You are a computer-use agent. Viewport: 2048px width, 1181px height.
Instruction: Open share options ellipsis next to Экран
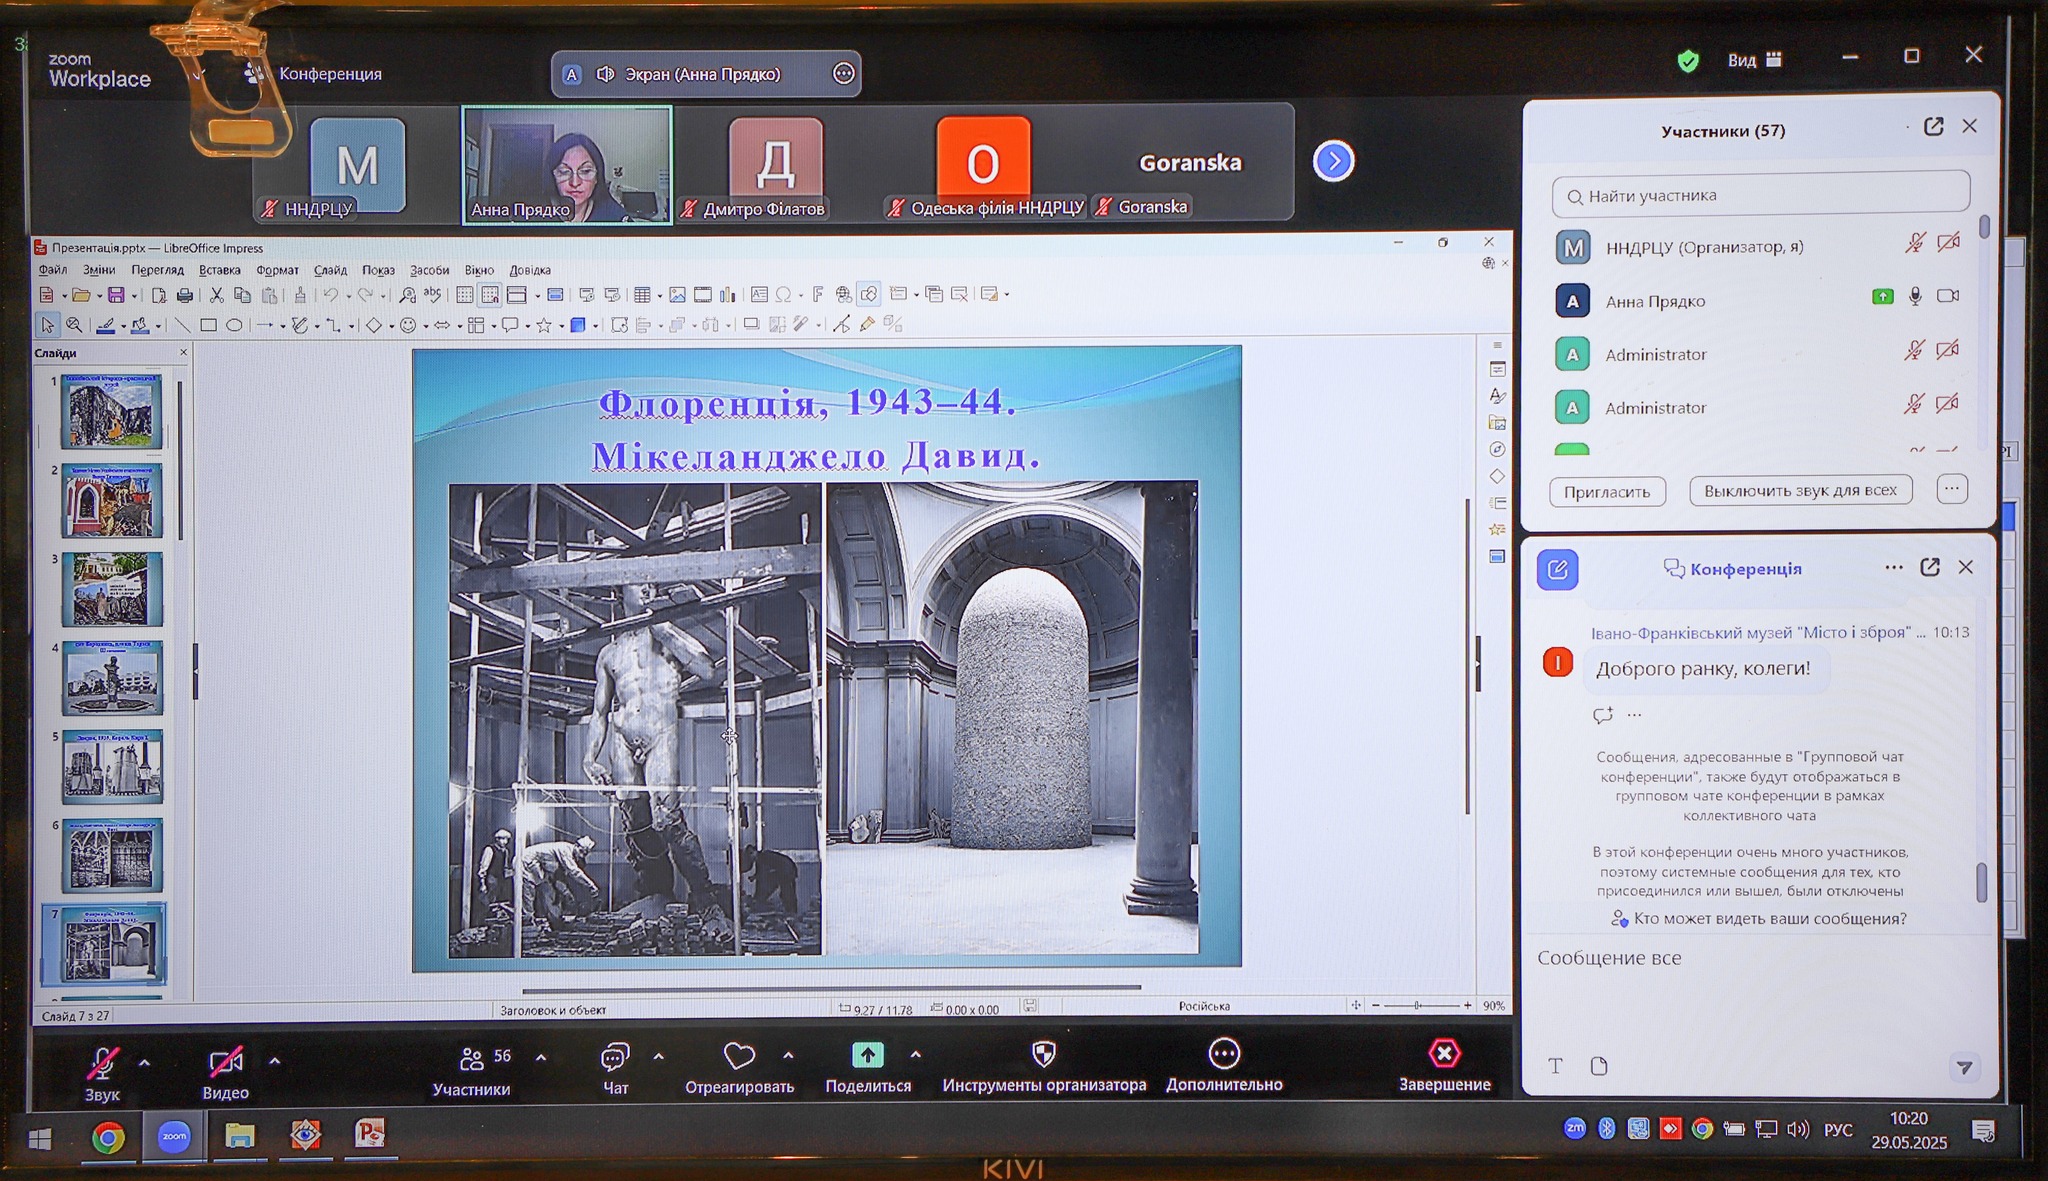(x=843, y=73)
